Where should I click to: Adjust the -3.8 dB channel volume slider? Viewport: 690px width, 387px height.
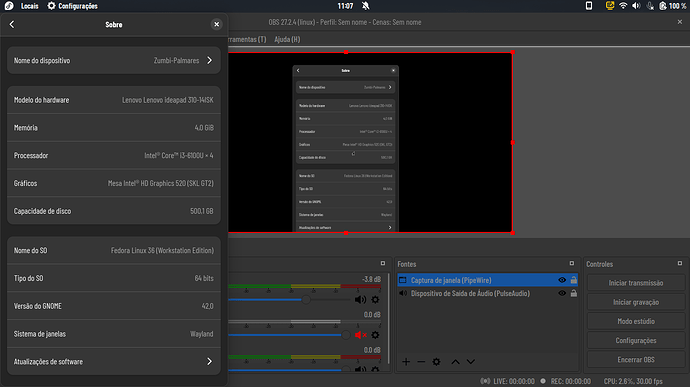306,300
